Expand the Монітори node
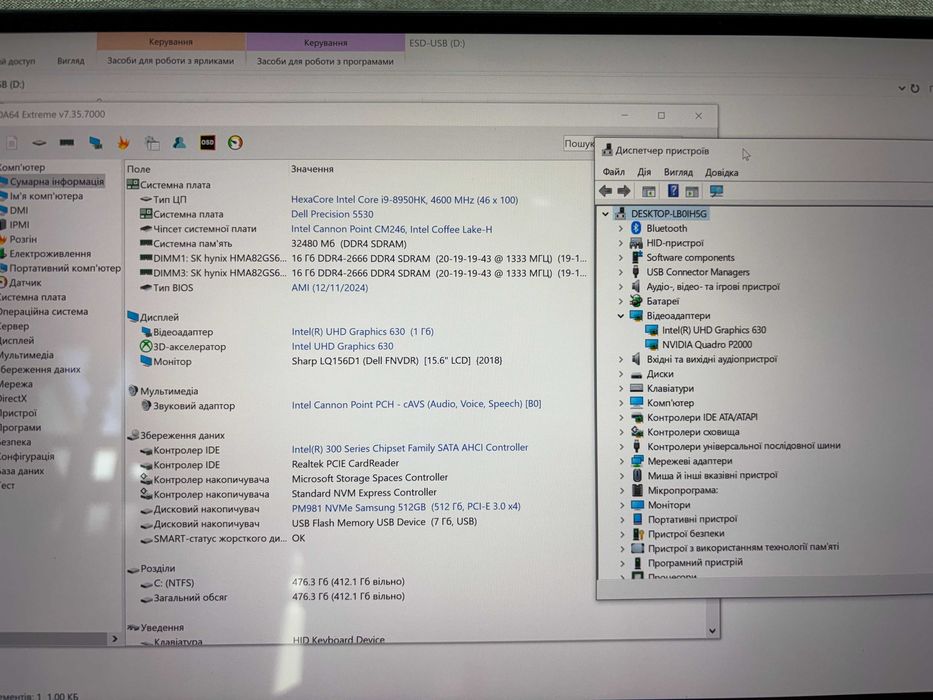This screenshot has height=700, width=933. [621, 505]
